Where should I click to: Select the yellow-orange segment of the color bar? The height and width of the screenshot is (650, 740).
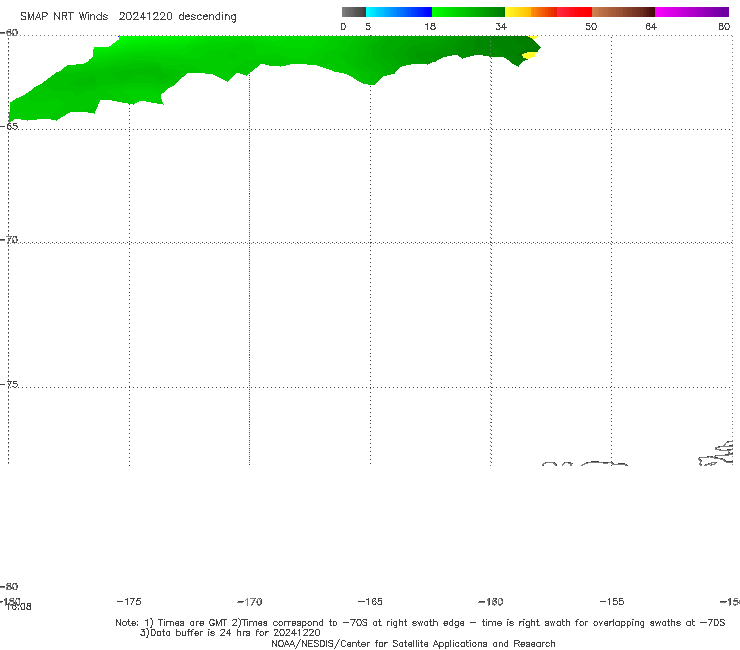coord(530,12)
